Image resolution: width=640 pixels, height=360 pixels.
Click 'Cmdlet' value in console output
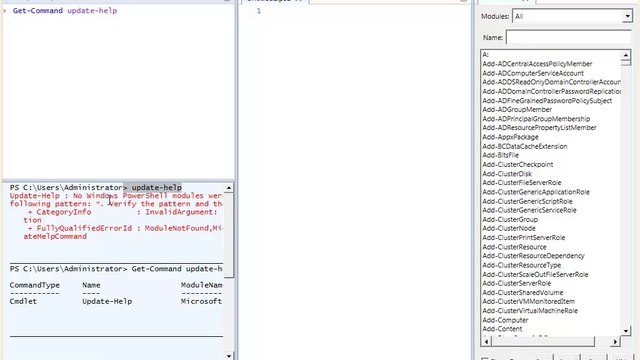click(x=23, y=302)
